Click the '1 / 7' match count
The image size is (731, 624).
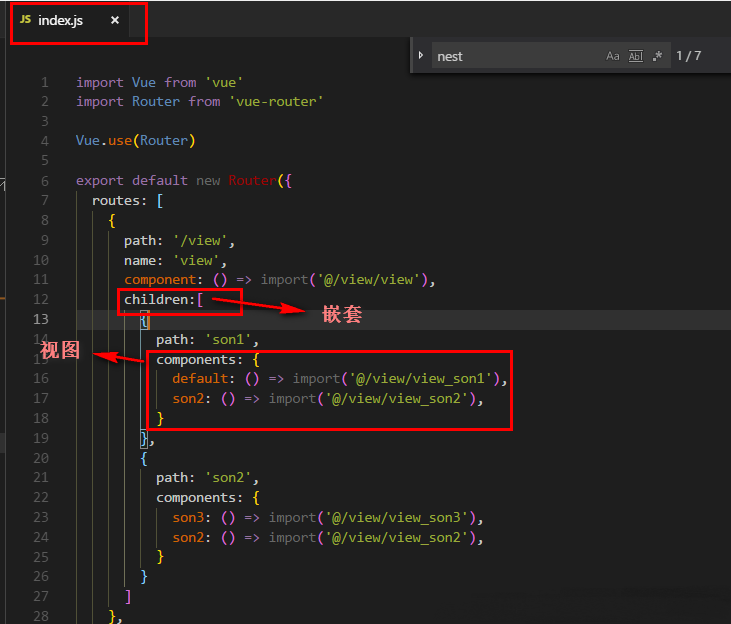tap(689, 56)
